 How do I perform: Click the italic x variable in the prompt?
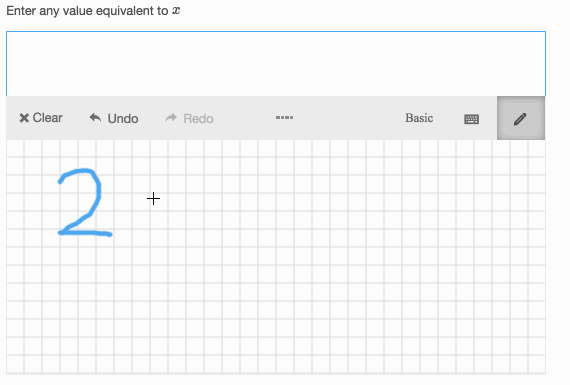pyautogui.click(x=176, y=11)
